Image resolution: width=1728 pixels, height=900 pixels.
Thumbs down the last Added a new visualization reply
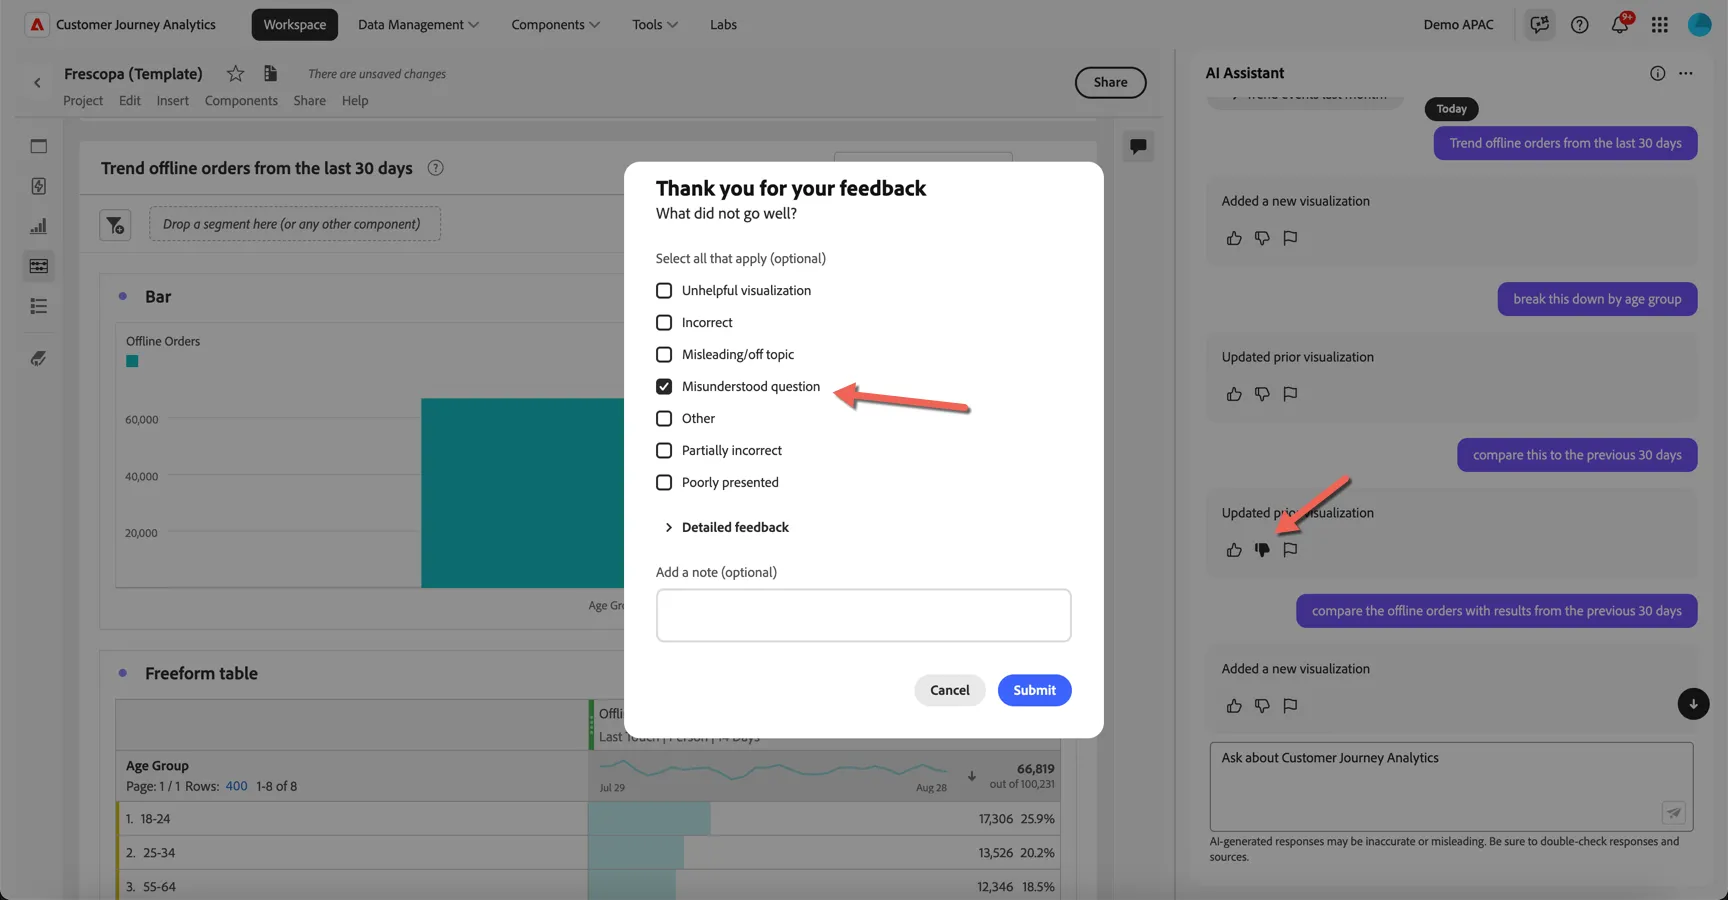(x=1262, y=706)
